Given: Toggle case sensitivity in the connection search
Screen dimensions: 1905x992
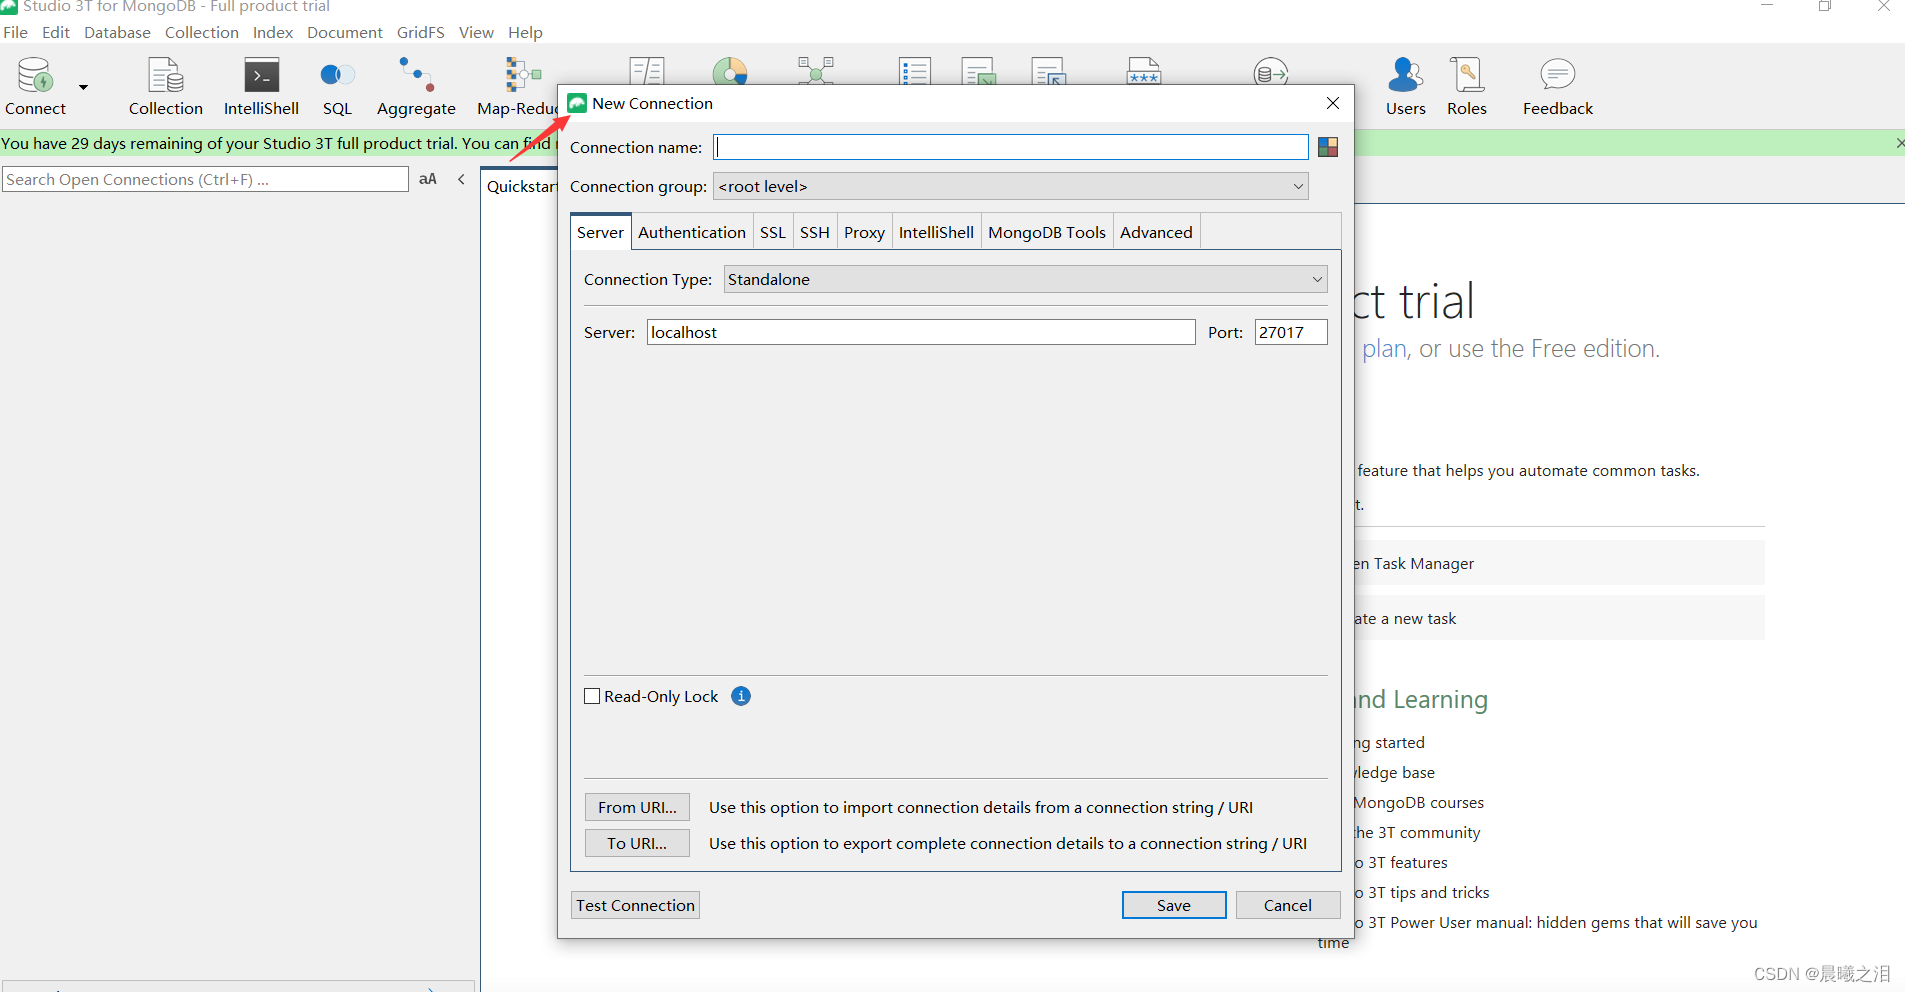Looking at the screenshot, I should 428,179.
